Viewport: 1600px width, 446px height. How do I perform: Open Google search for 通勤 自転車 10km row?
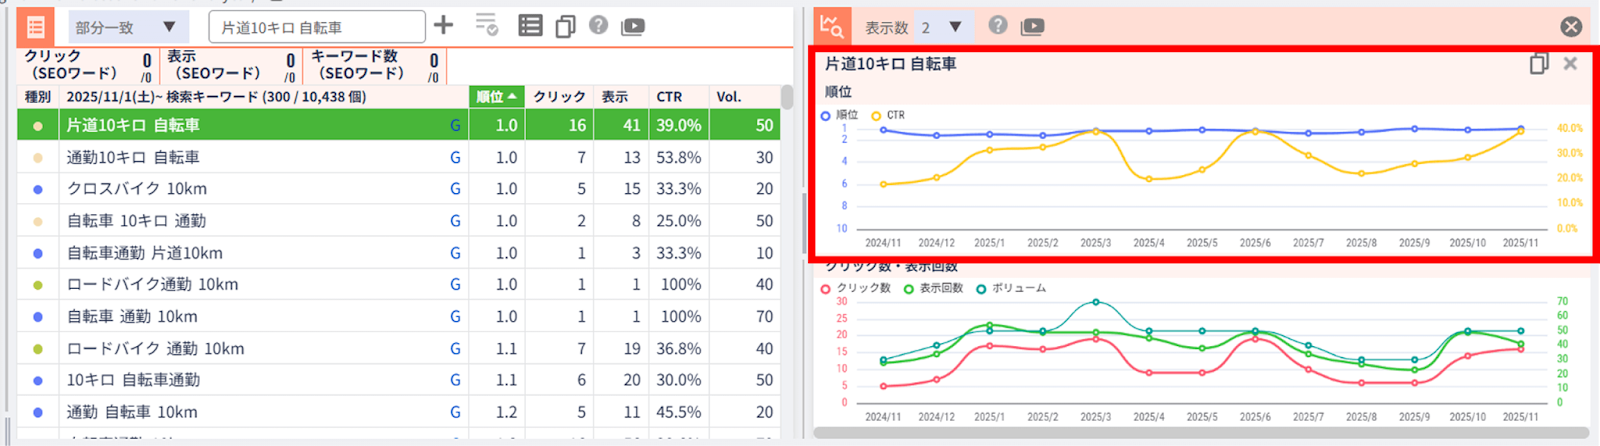pos(455,412)
